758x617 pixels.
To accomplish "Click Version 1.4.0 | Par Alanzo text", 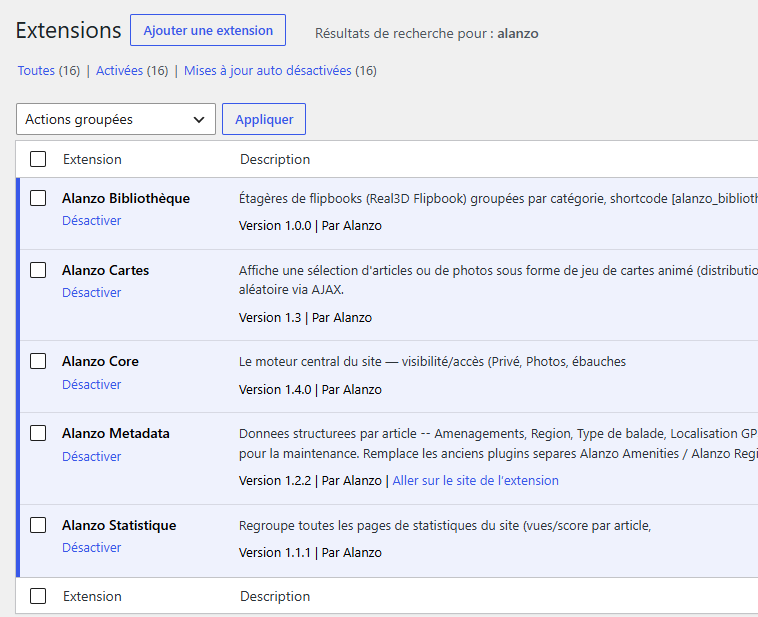I will 310,390.
